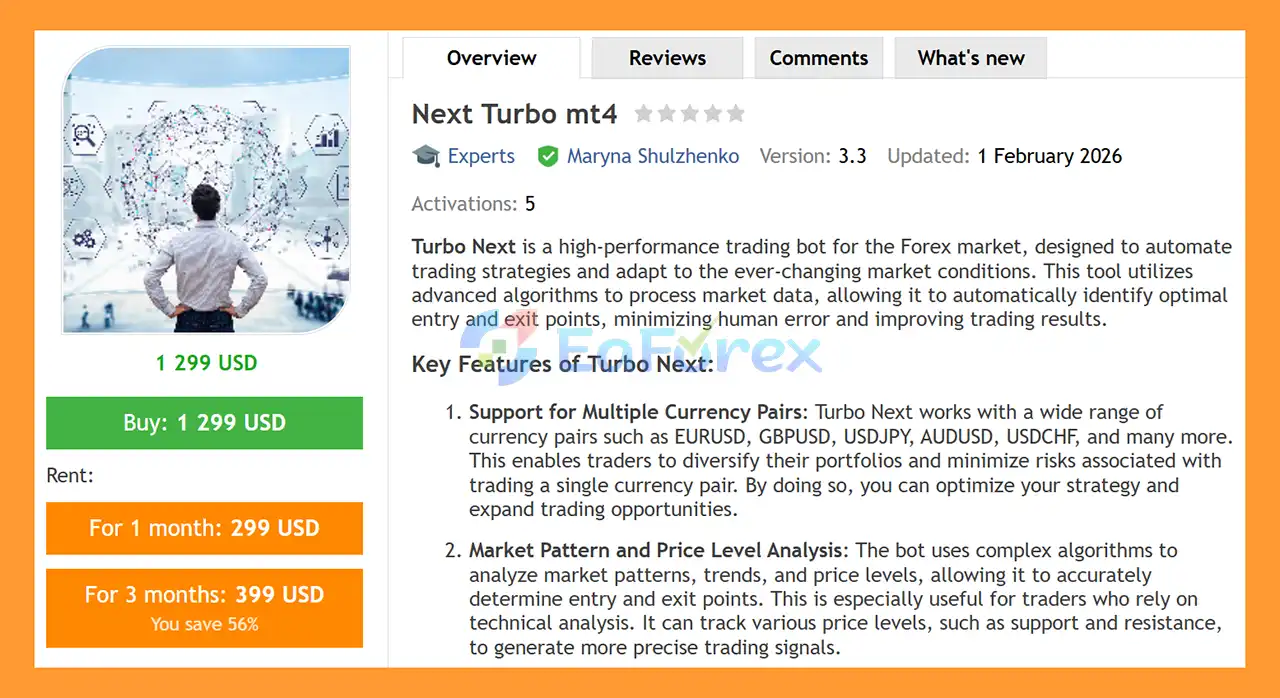Image resolution: width=1280 pixels, height=698 pixels.
Task: Rate with the second star
Action: 667,114
